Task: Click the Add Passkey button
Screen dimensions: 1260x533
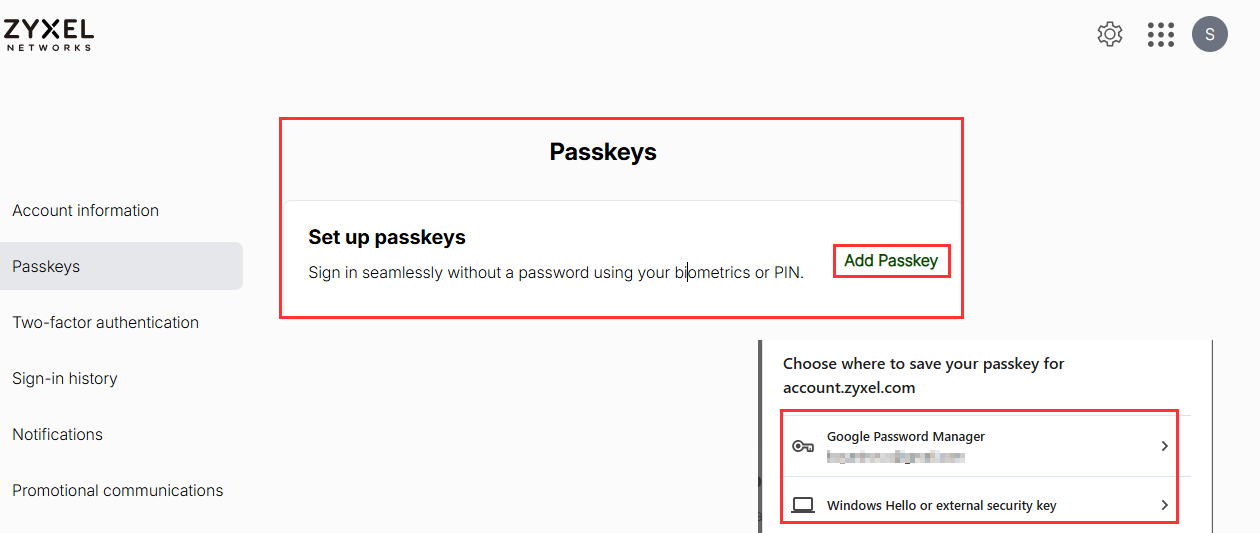Action: [891, 261]
